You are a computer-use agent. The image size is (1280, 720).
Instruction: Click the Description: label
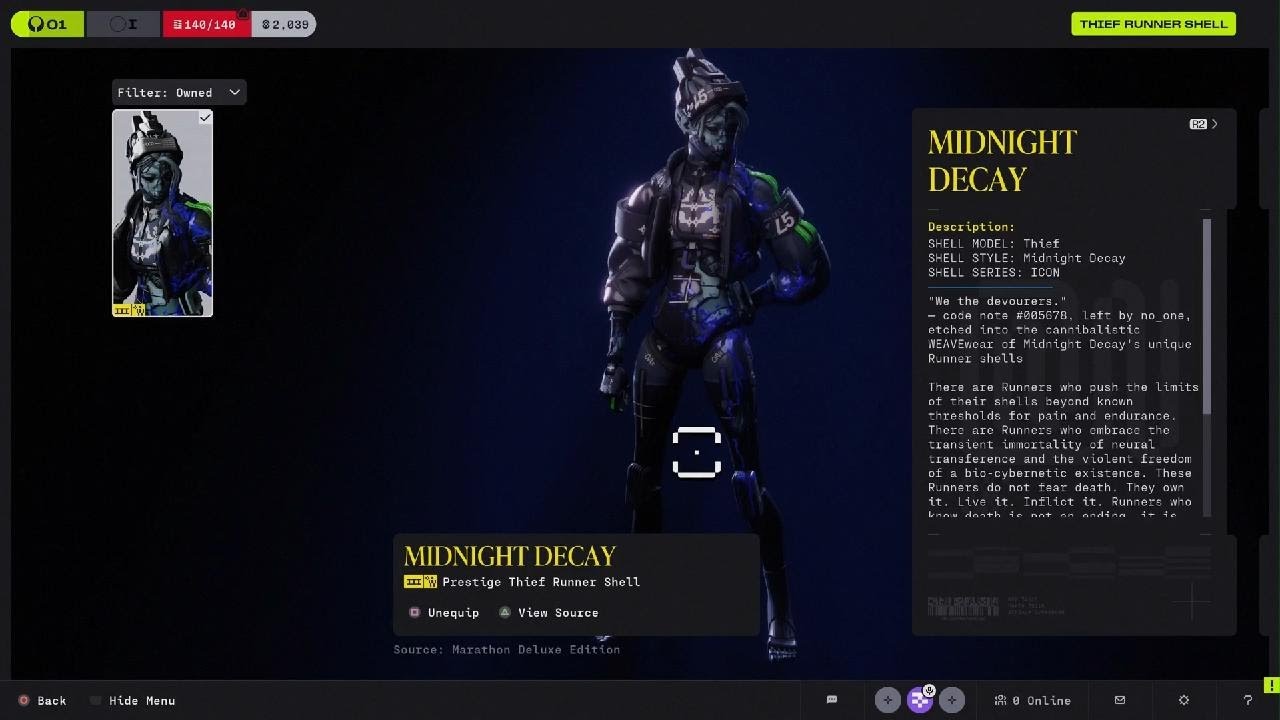point(971,227)
